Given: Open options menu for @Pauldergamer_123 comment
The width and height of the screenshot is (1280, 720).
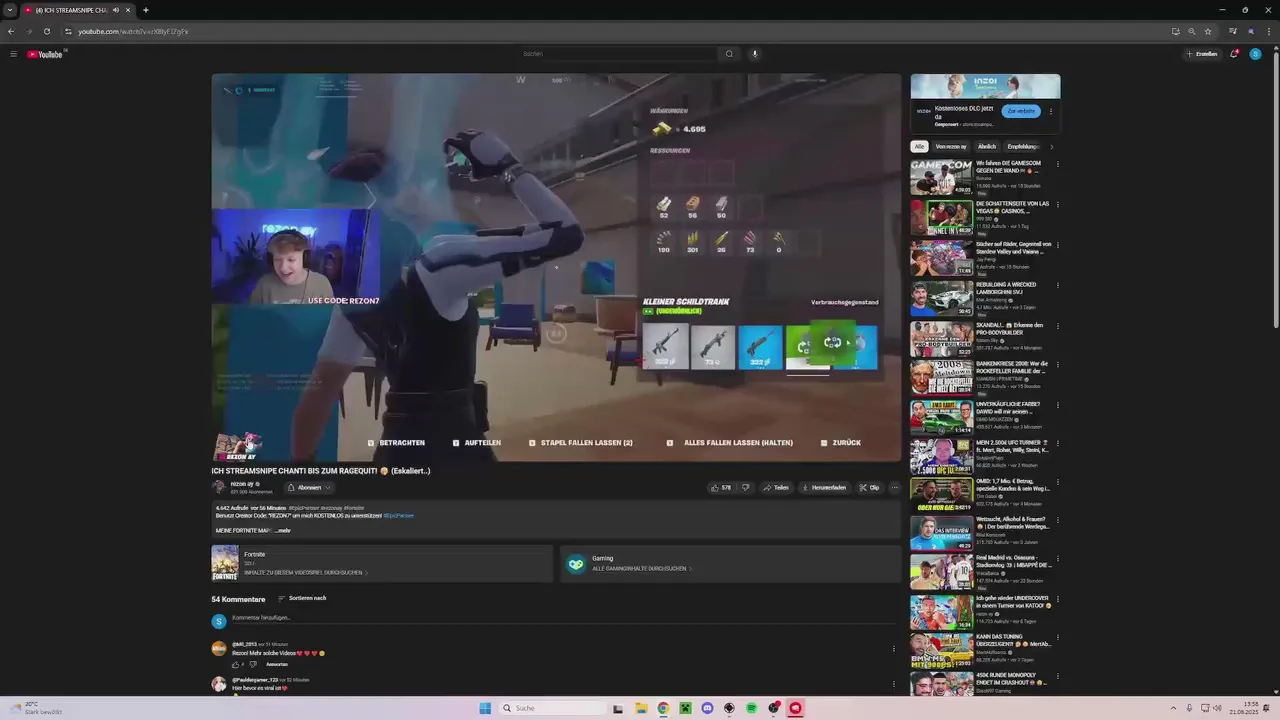Looking at the screenshot, I should pos(894,684).
